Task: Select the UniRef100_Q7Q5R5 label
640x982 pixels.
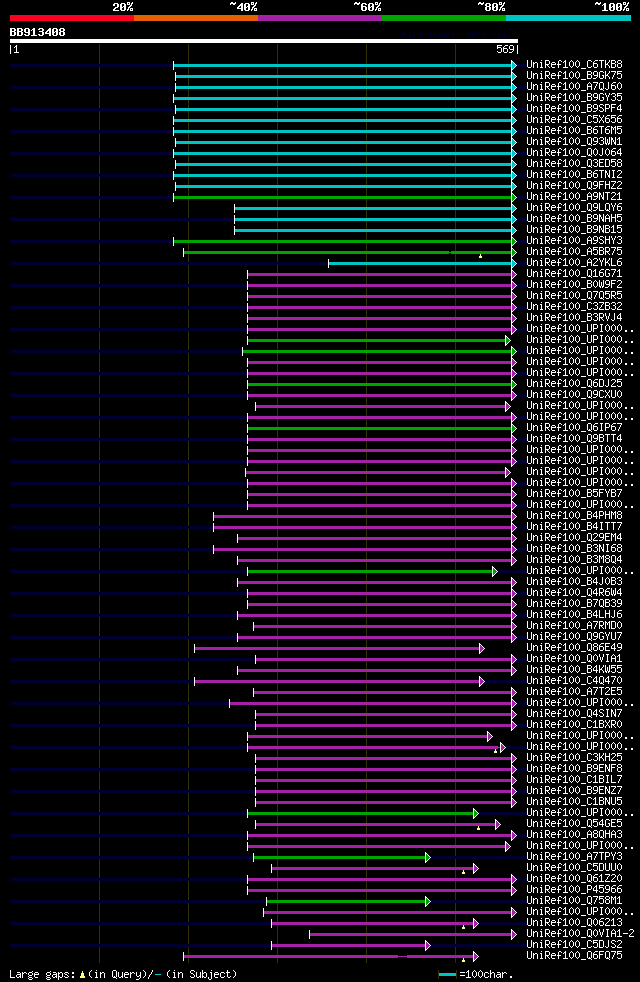Action: tap(574, 296)
